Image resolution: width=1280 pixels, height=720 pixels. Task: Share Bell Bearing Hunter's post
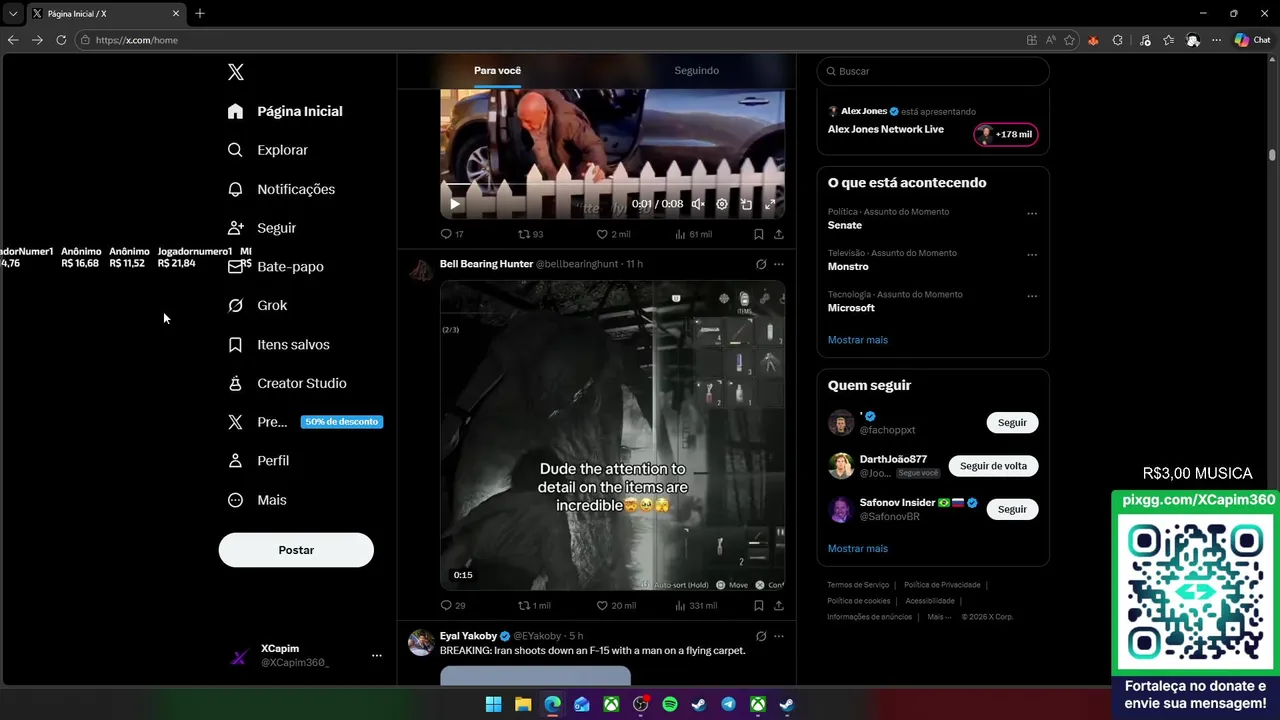click(779, 605)
